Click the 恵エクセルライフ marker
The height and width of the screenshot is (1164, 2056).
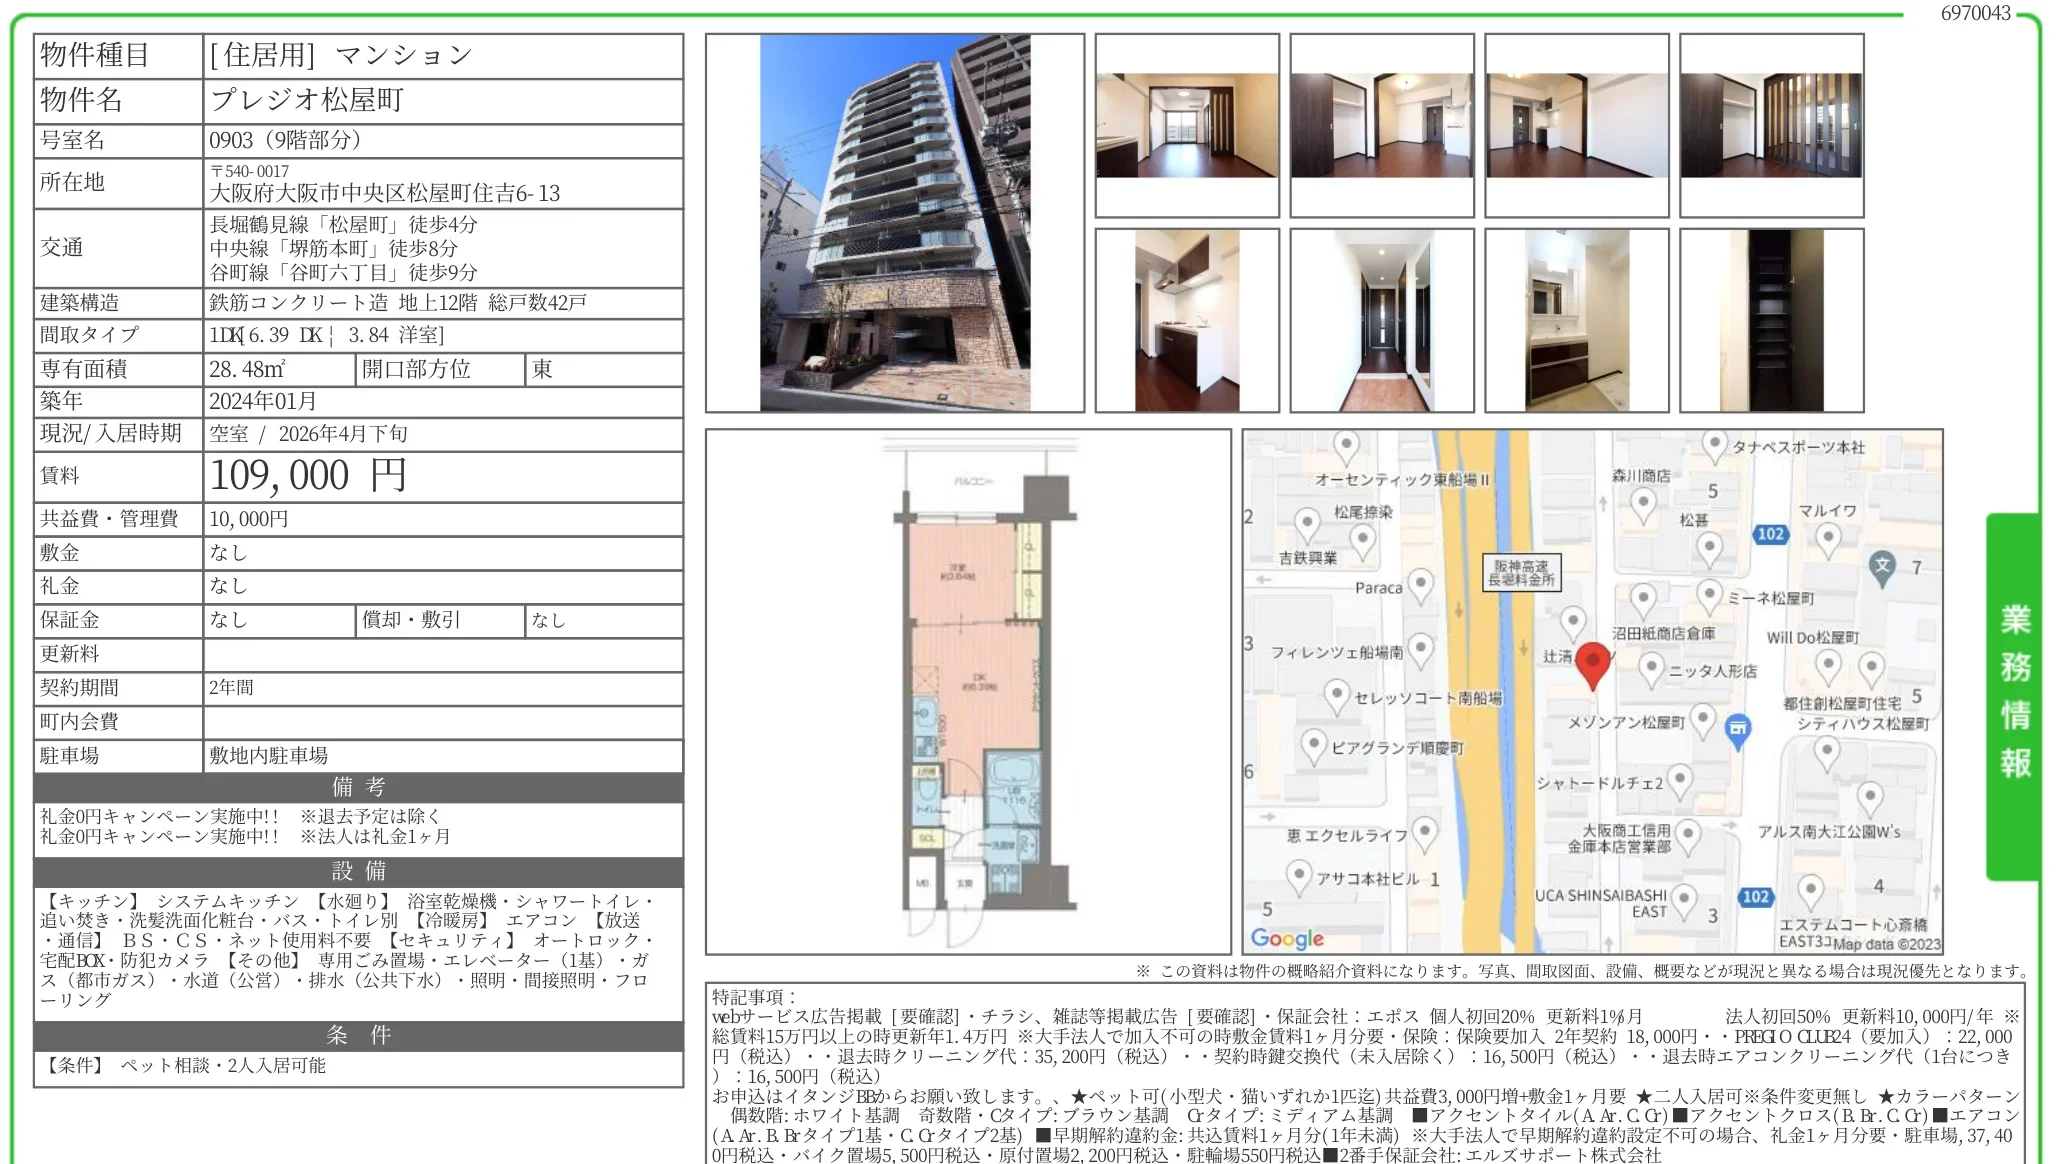pyautogui.click(x=1424, y=833)
